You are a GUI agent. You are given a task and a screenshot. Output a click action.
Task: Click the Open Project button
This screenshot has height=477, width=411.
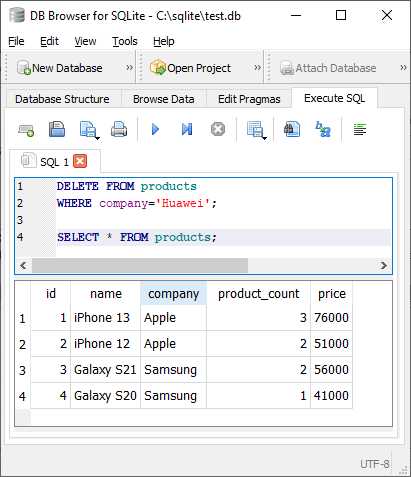190,68
